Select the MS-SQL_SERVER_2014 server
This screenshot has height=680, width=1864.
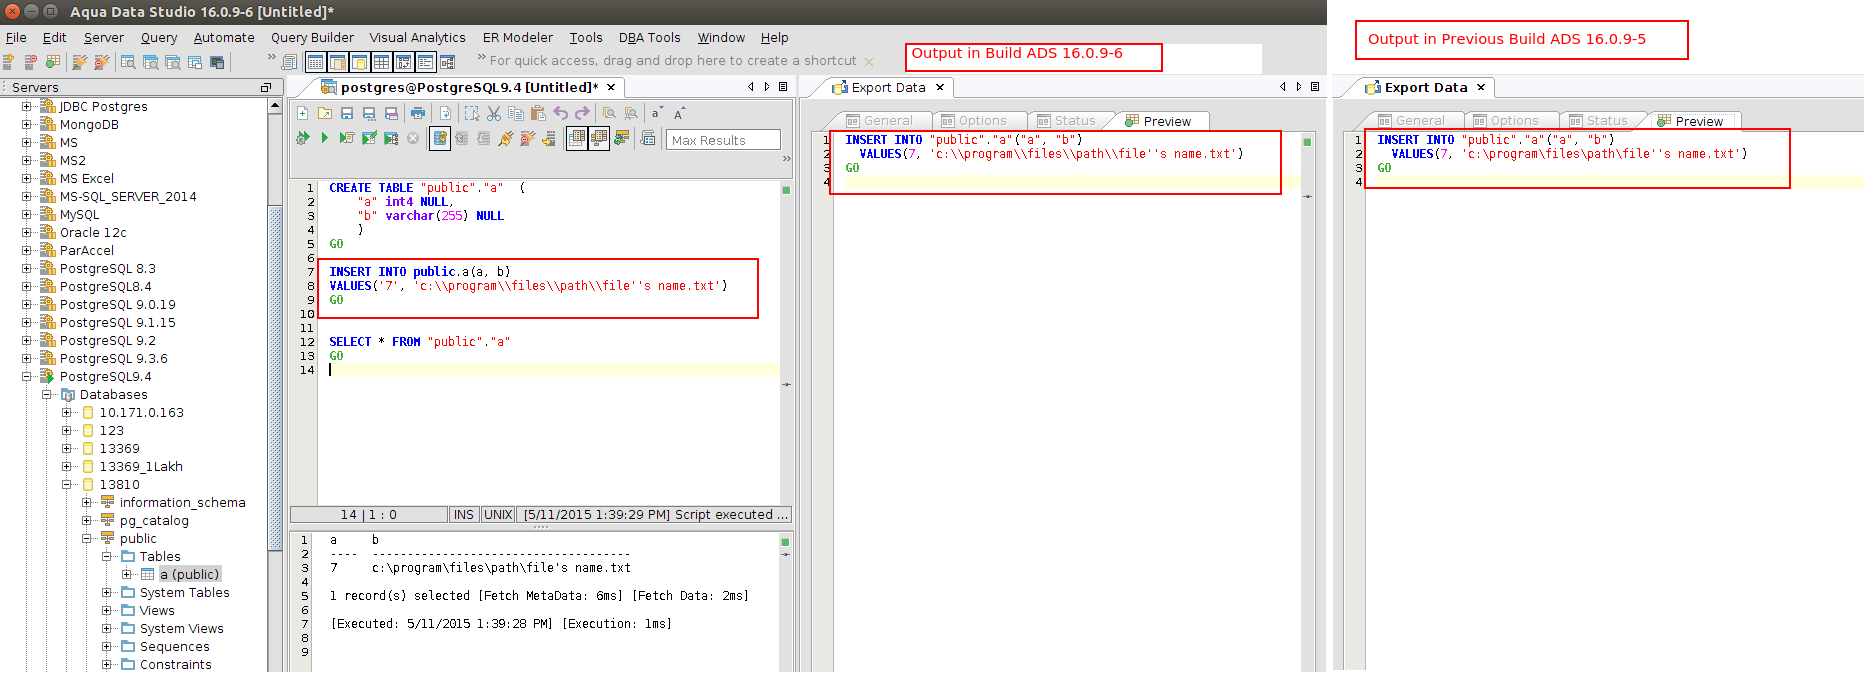coord(128,196)
